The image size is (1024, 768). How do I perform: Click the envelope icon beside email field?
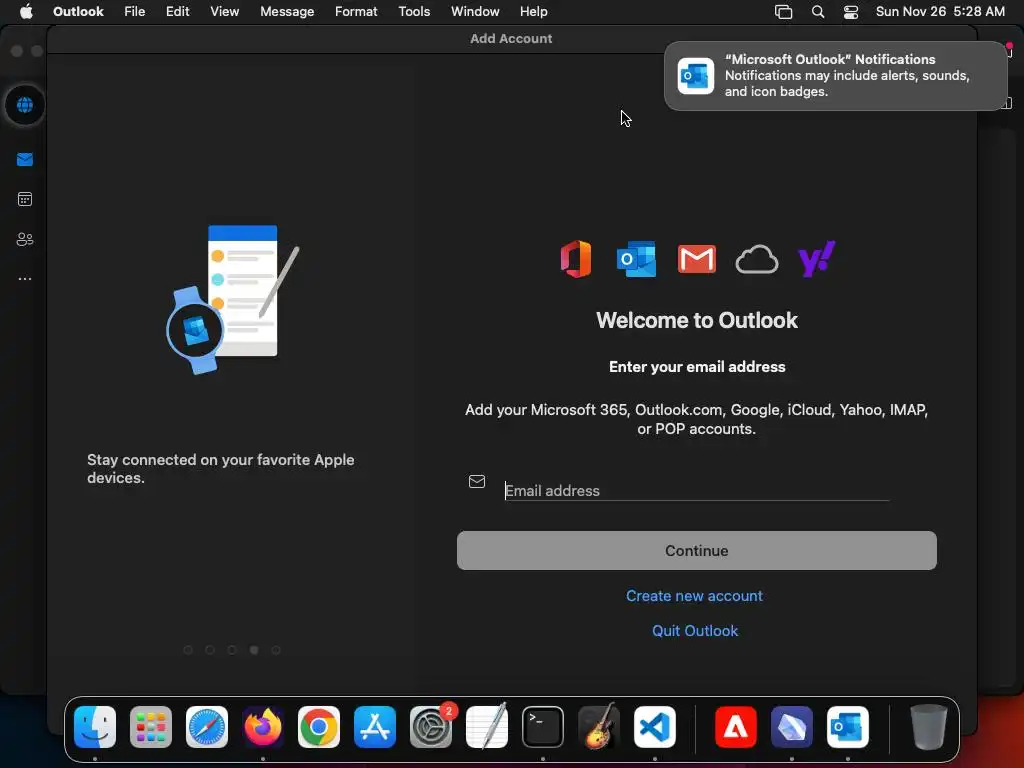477,481
